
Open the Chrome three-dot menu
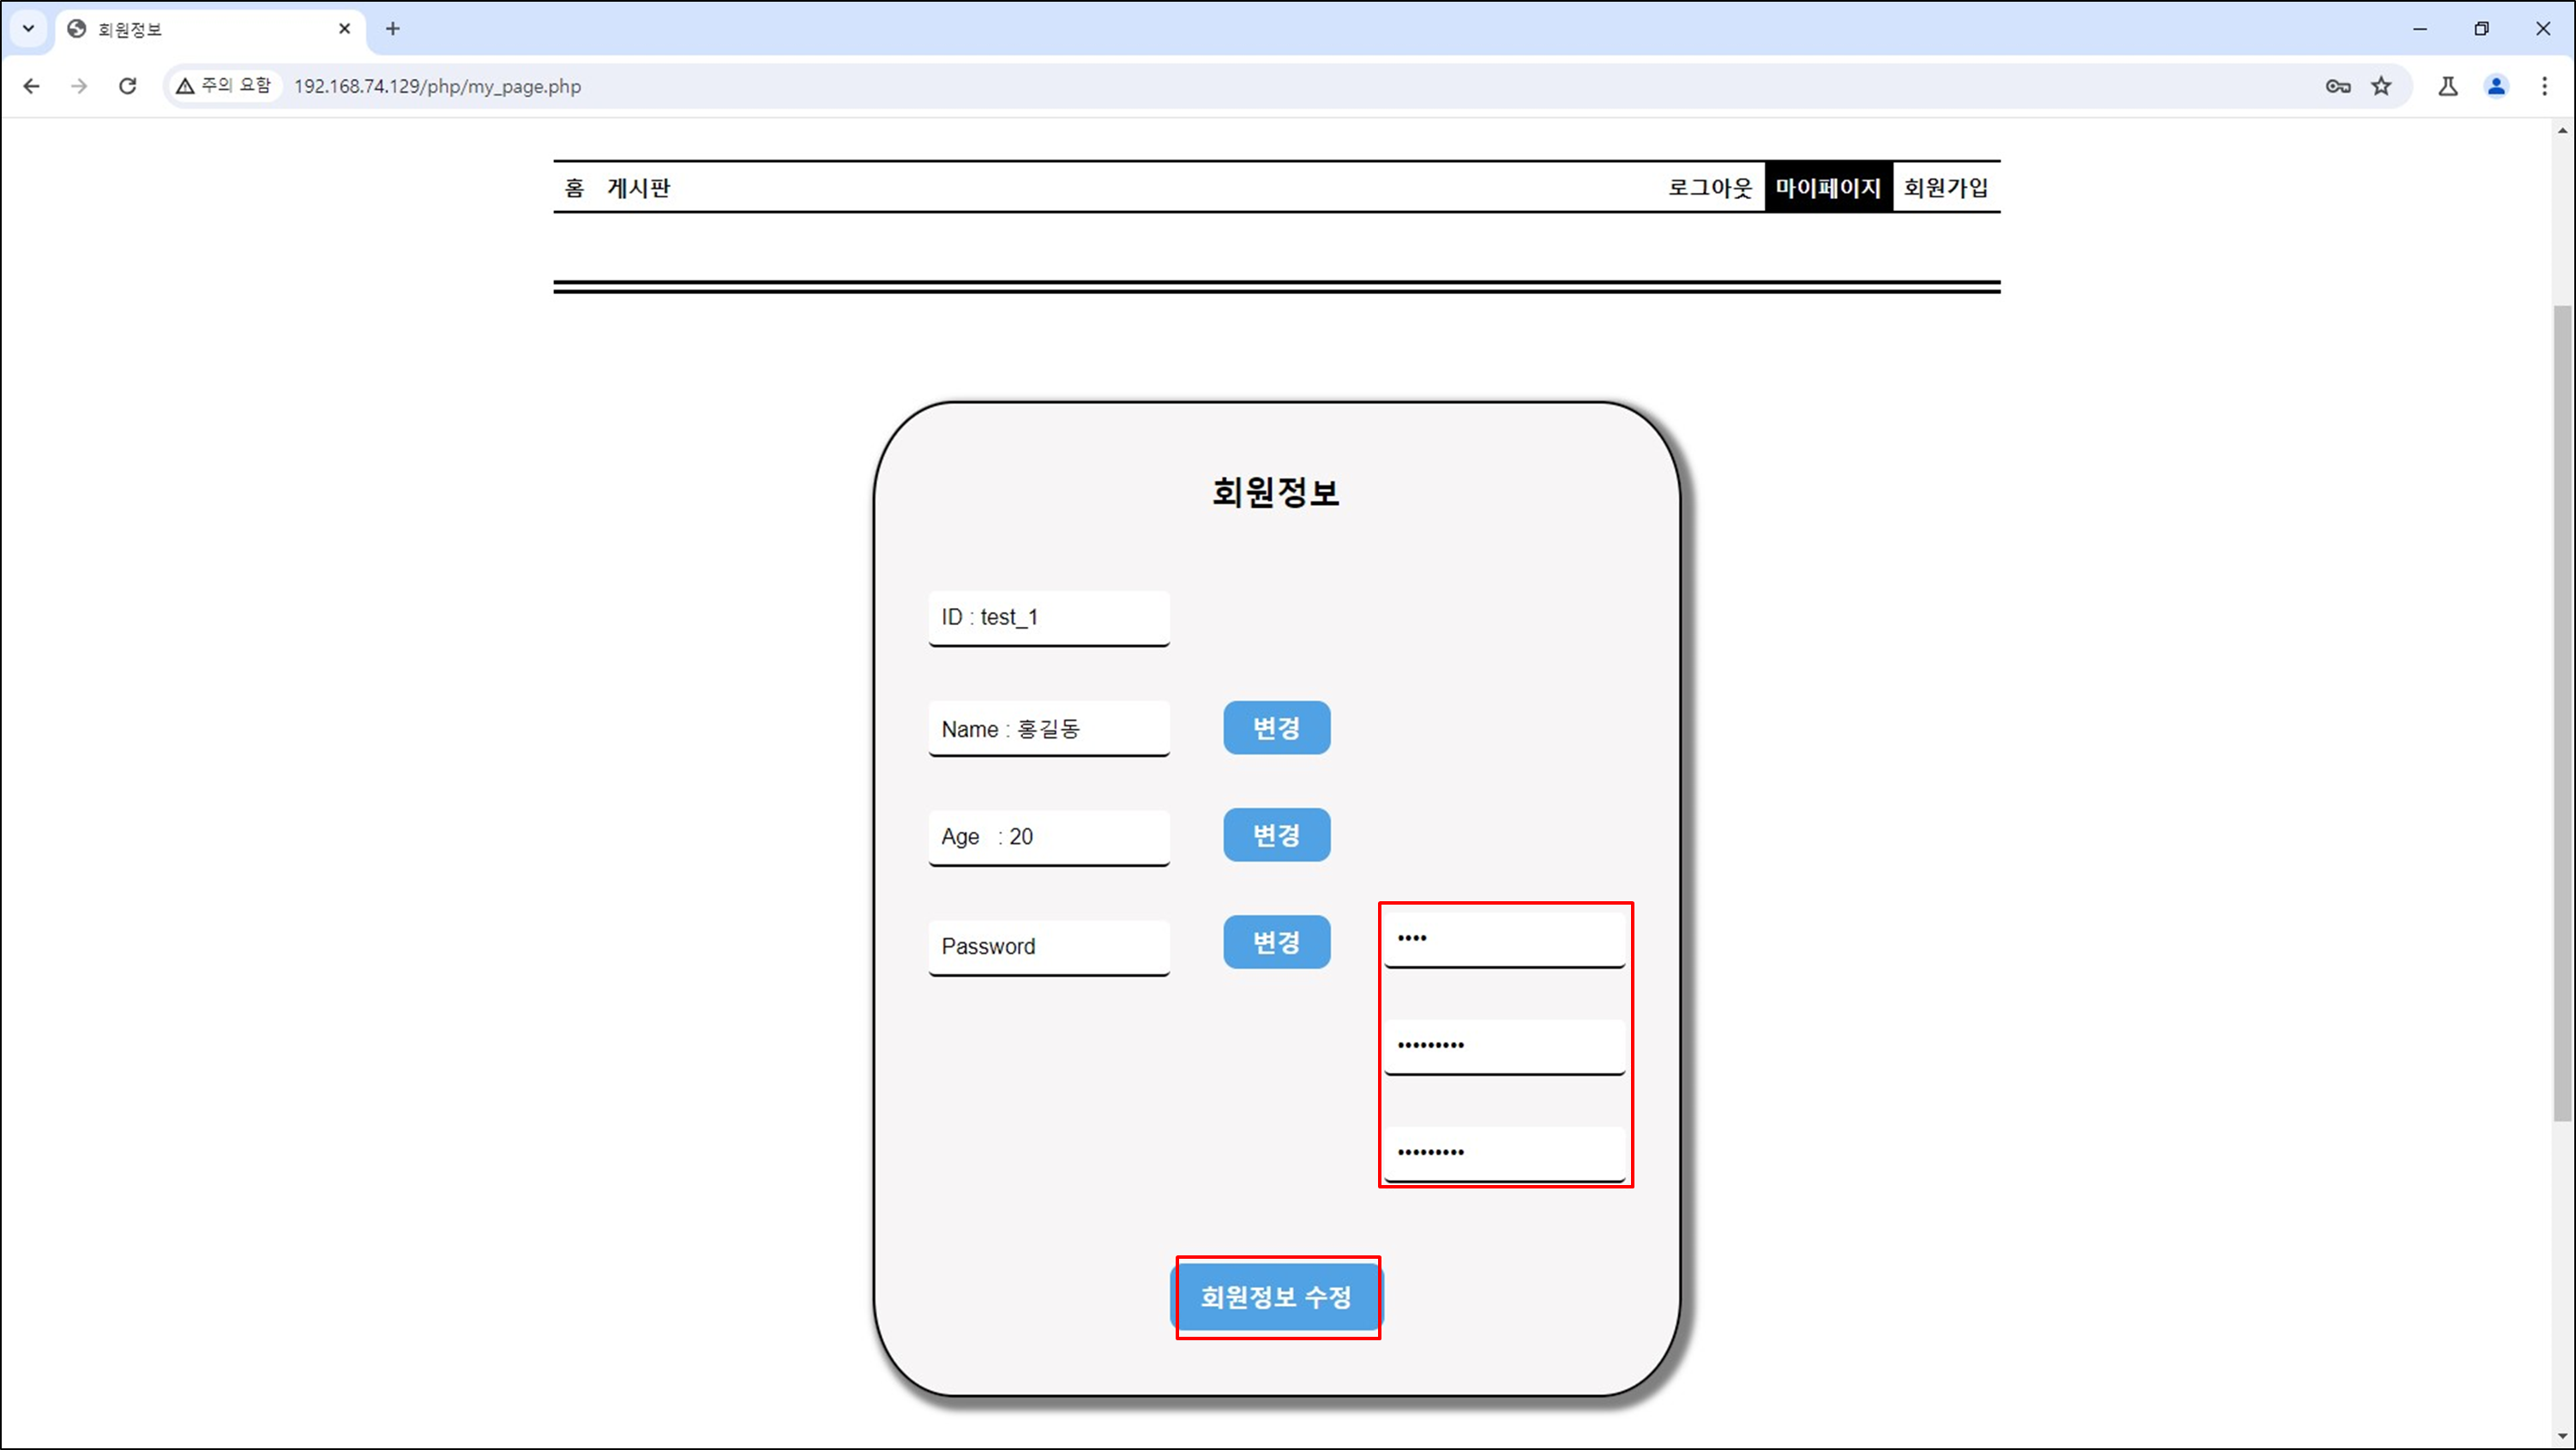pyautogui.click(x=2544, y=86)
